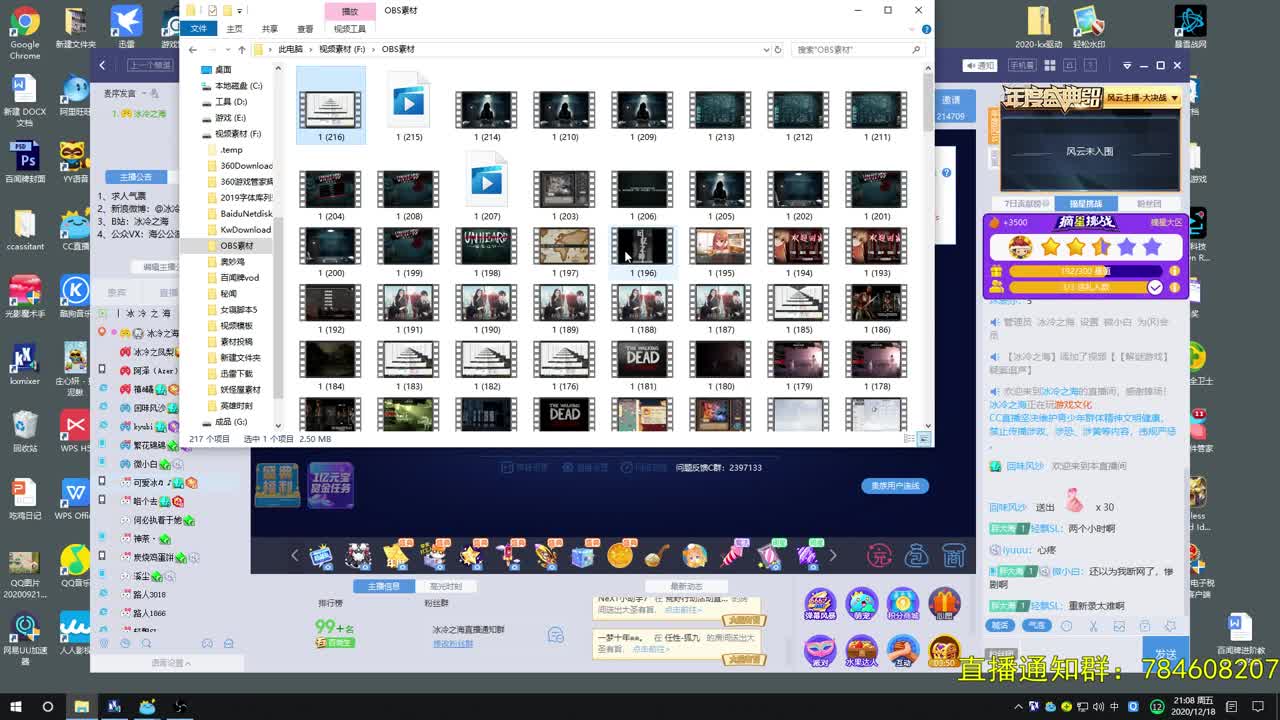Click the 发送 send button in chat

(1166, 654)
